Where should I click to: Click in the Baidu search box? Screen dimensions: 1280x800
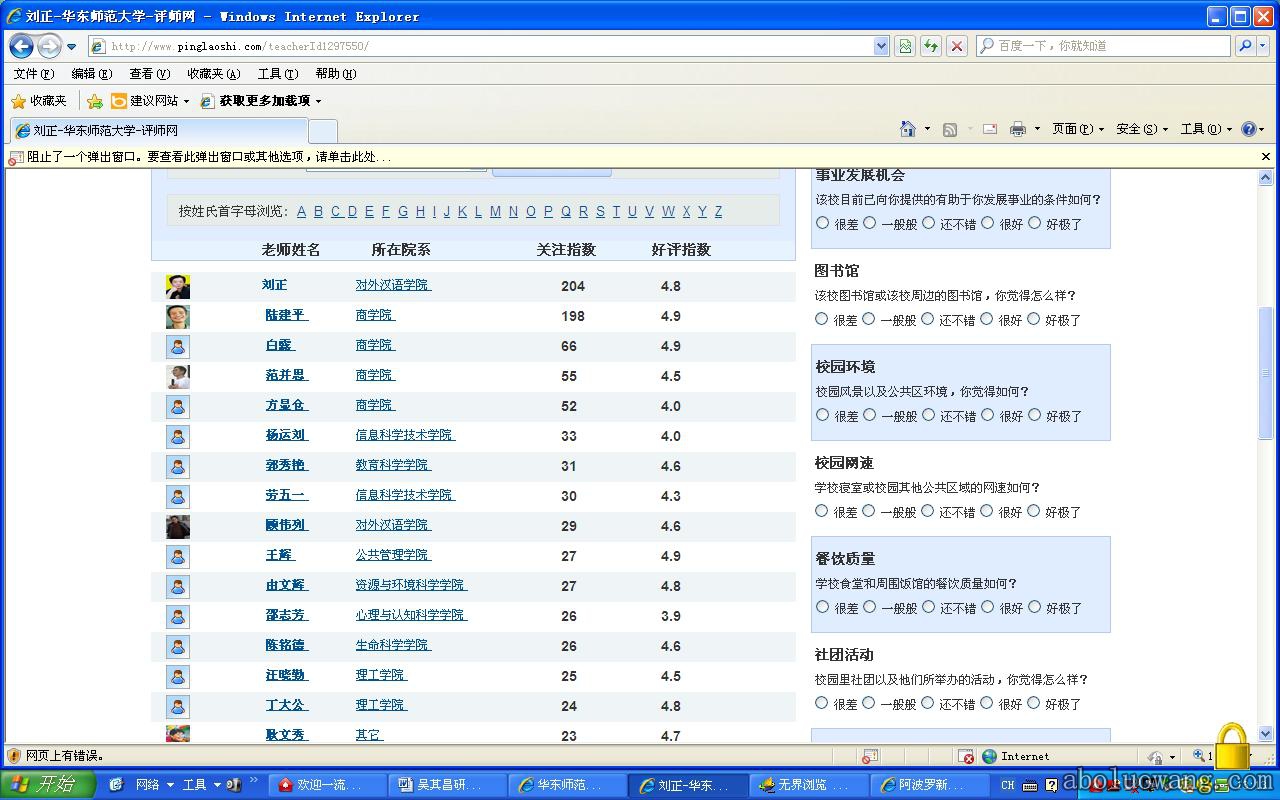click(1102, 46)
